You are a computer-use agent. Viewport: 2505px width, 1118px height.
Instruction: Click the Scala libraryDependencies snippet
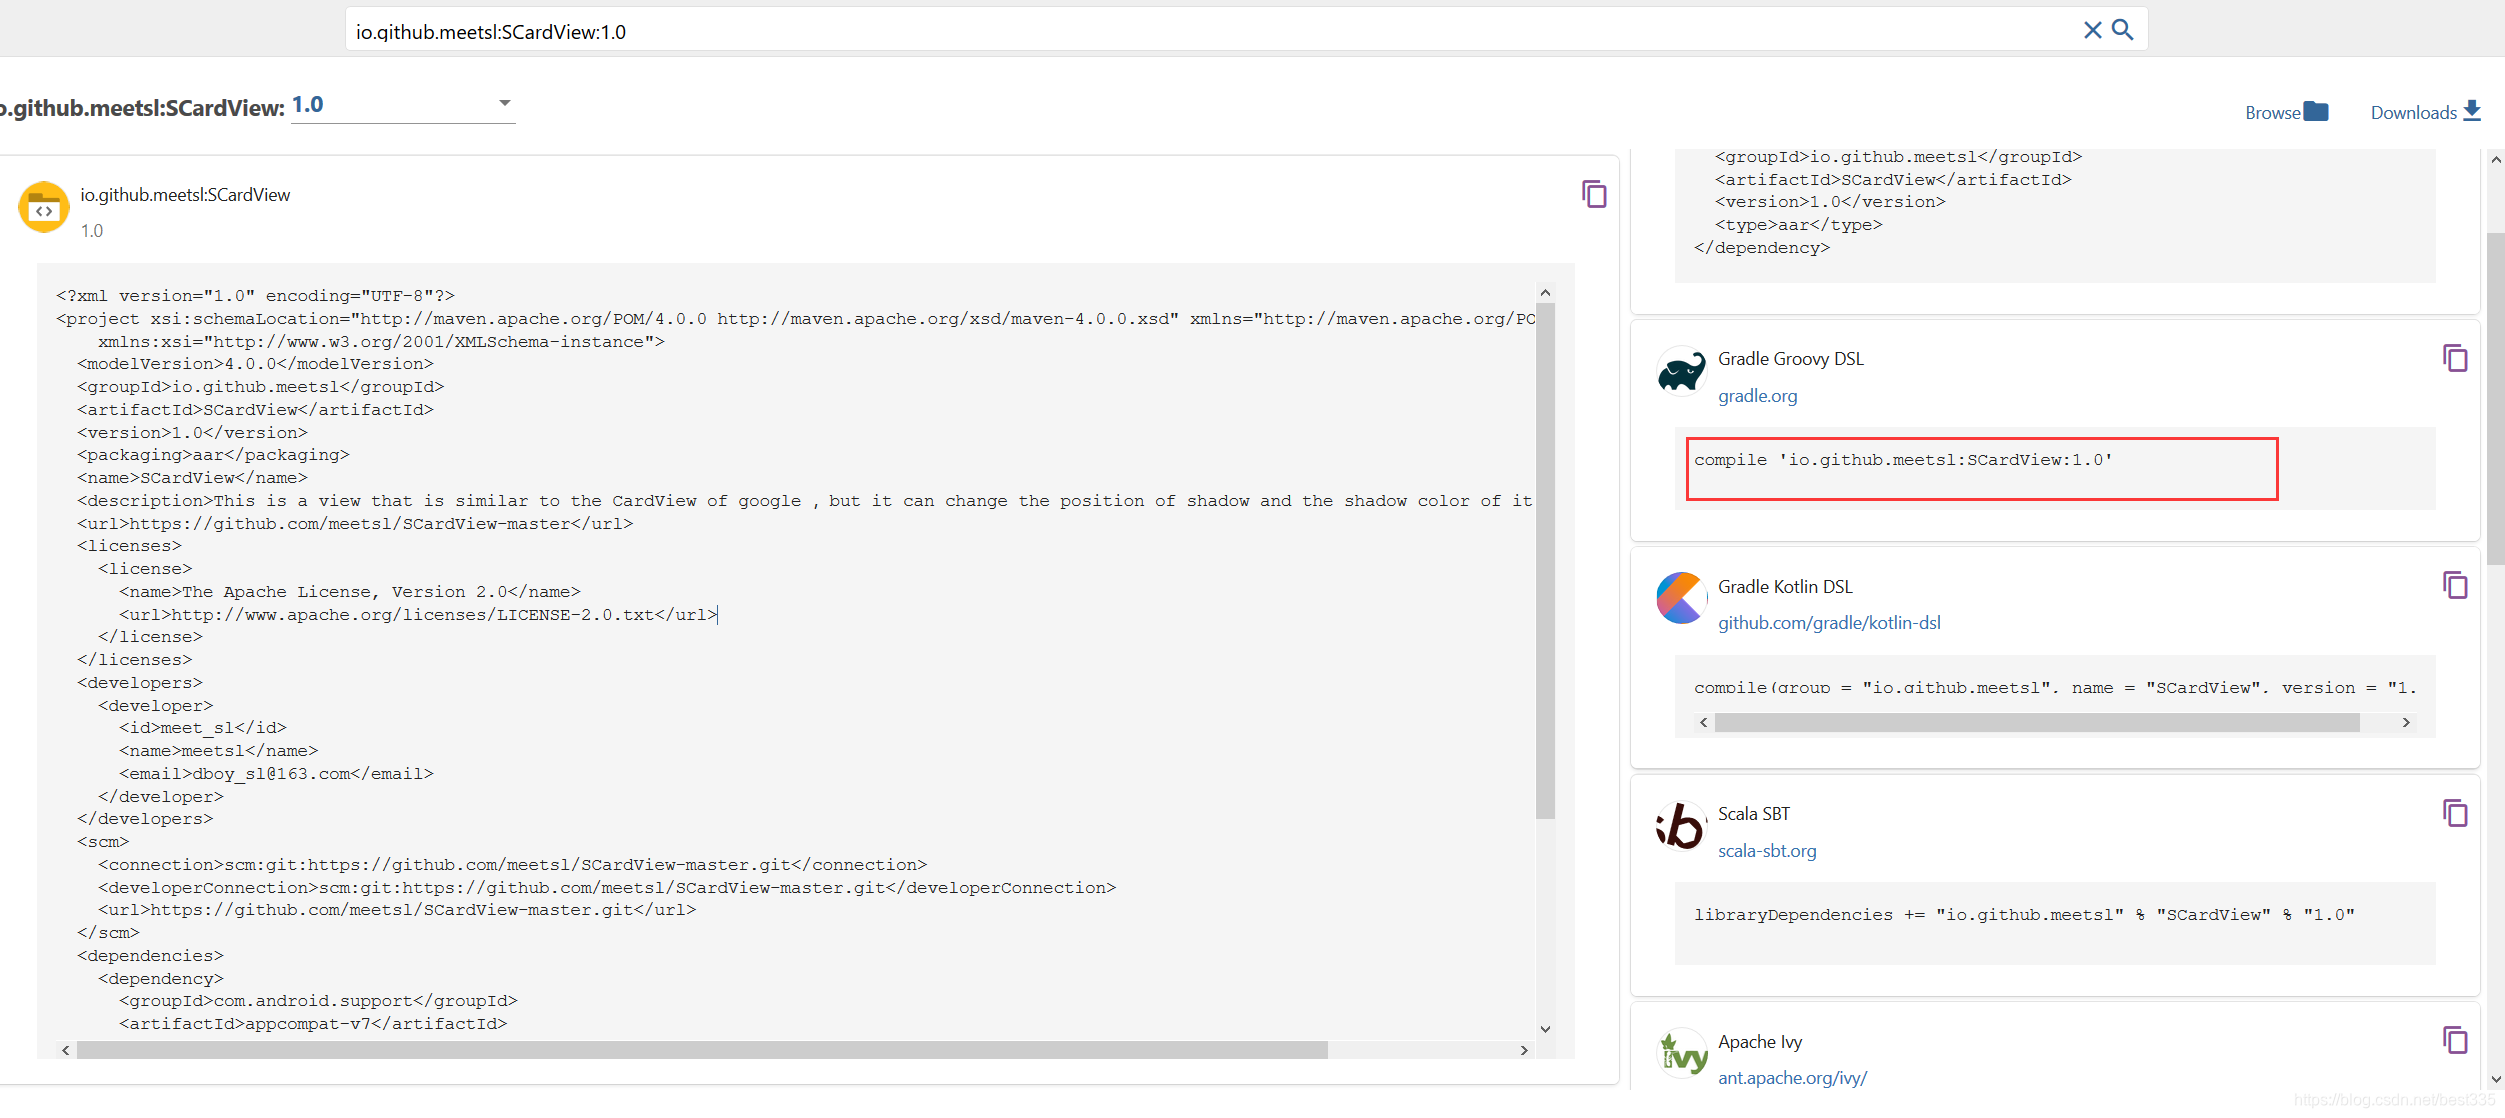coord(2024,915)
